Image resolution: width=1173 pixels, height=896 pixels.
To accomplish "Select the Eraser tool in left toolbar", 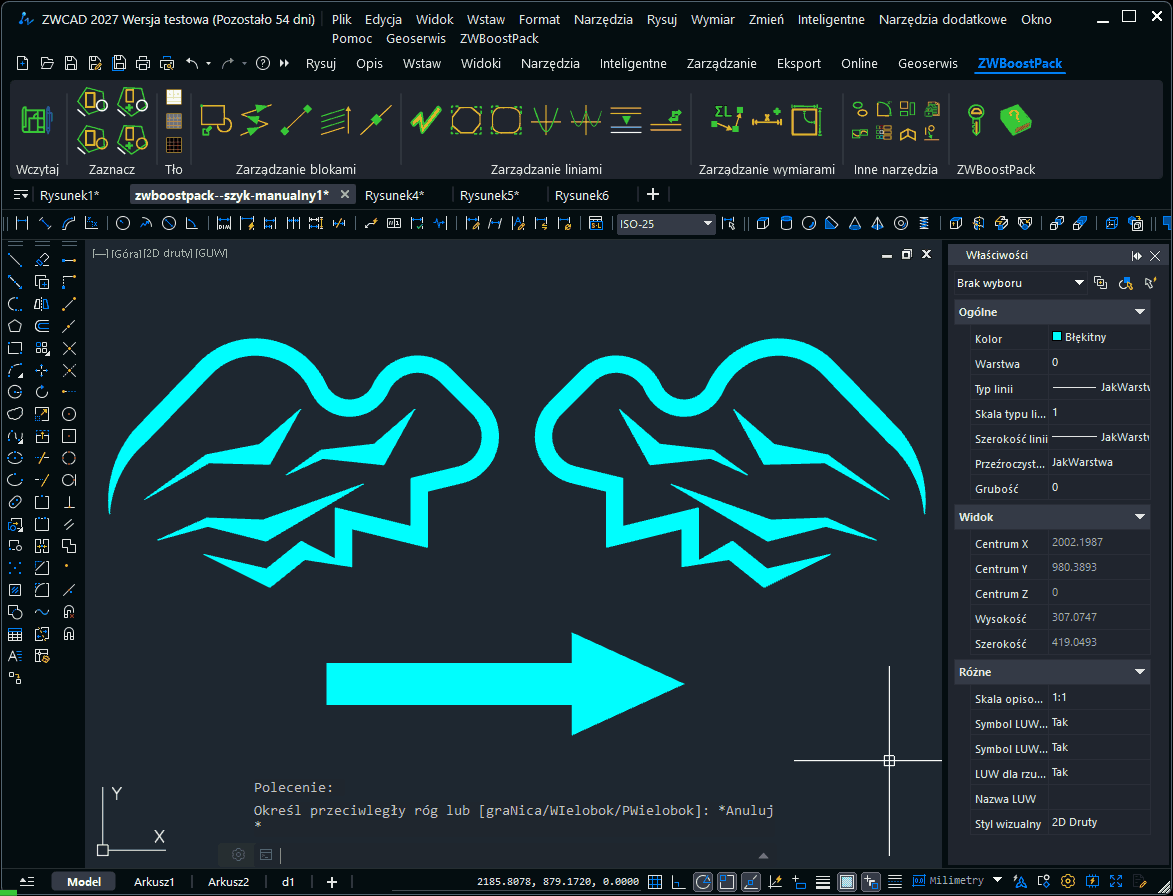I will point(42,260).
